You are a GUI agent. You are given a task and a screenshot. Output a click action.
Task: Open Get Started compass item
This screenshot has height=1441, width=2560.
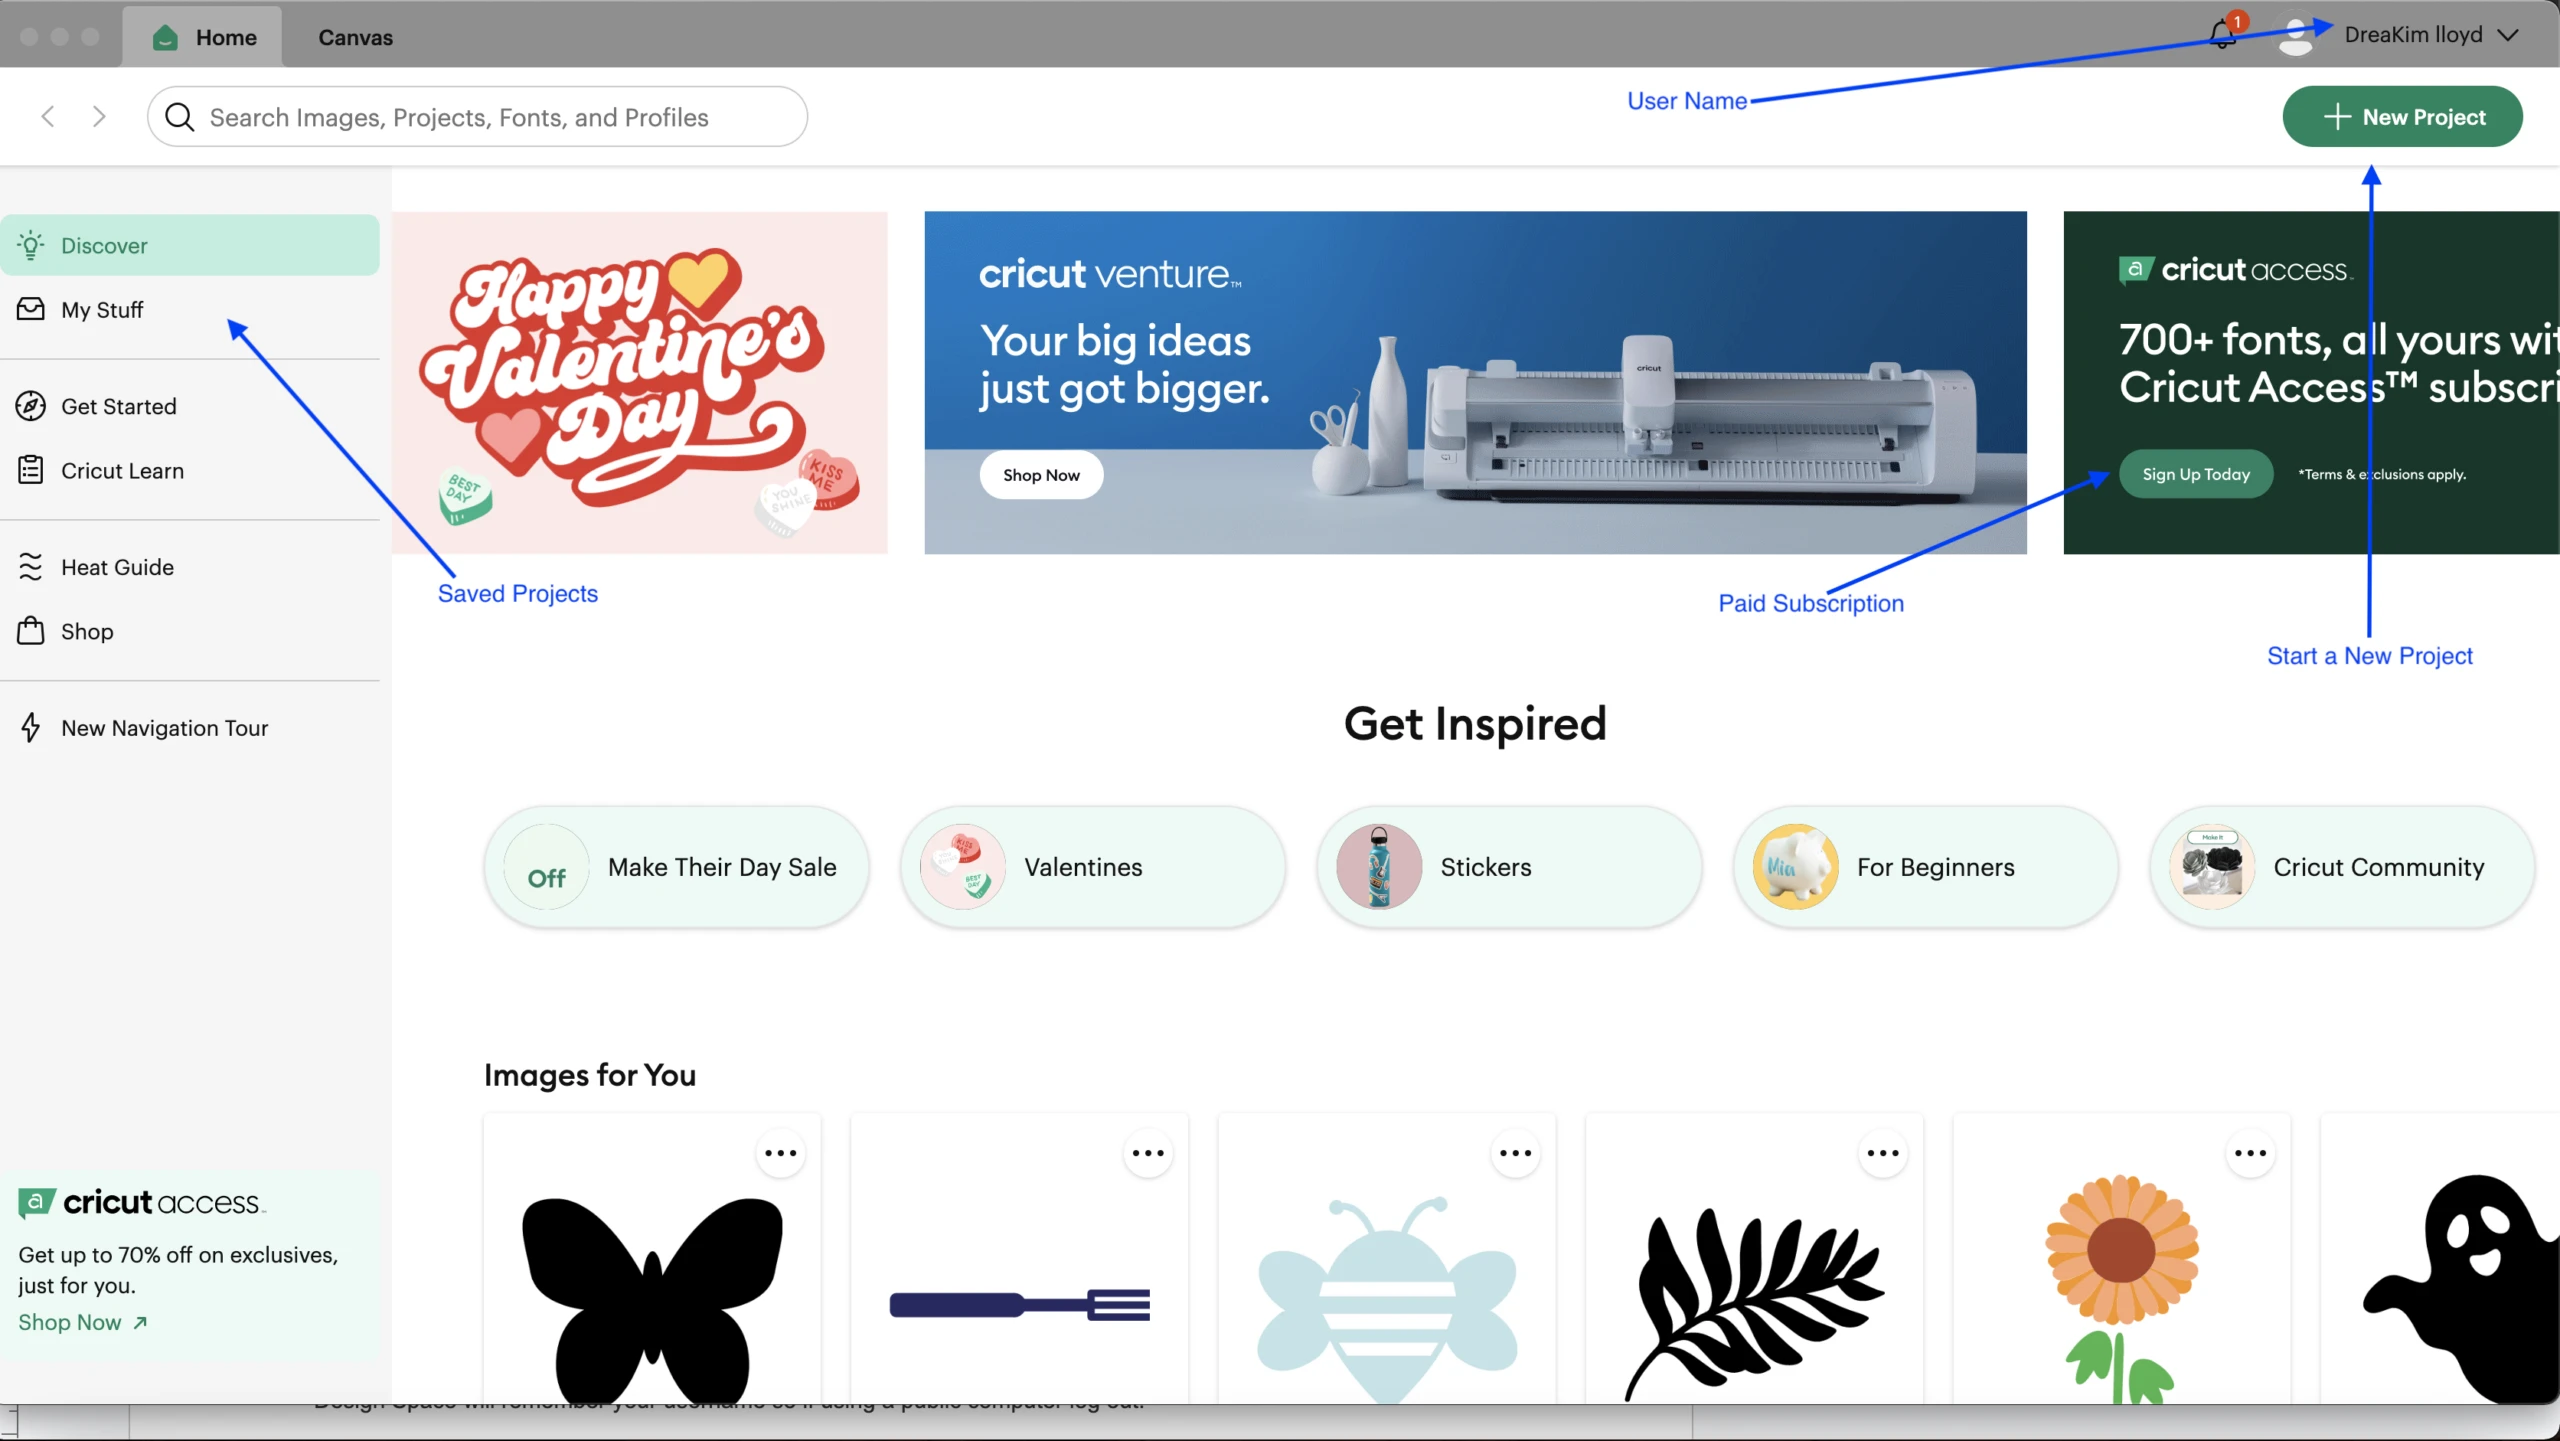118,407
